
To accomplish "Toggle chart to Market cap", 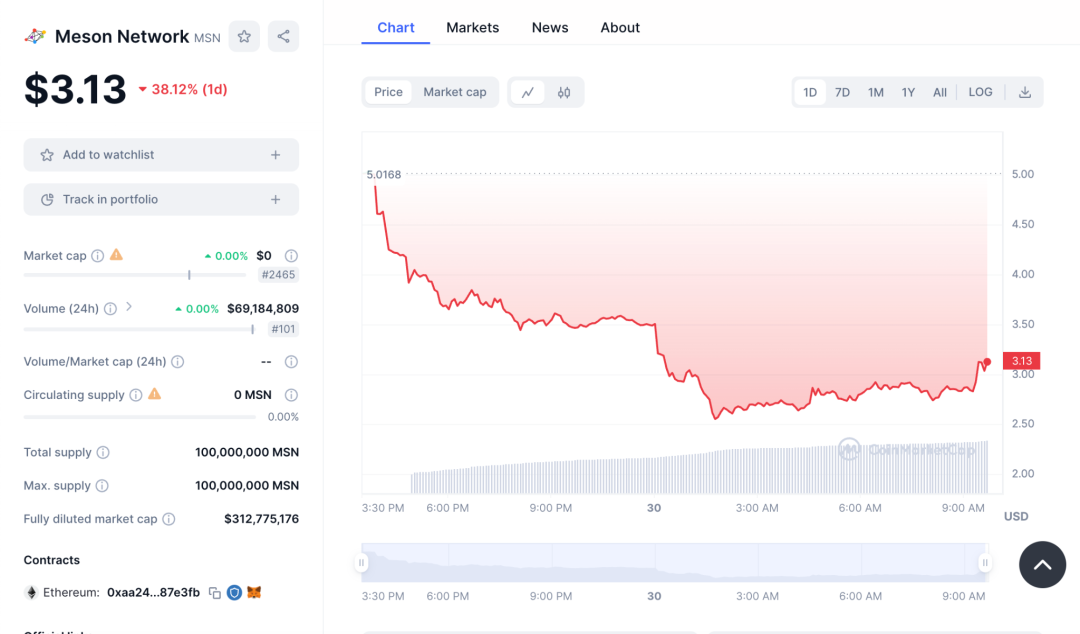I will 454,92.
